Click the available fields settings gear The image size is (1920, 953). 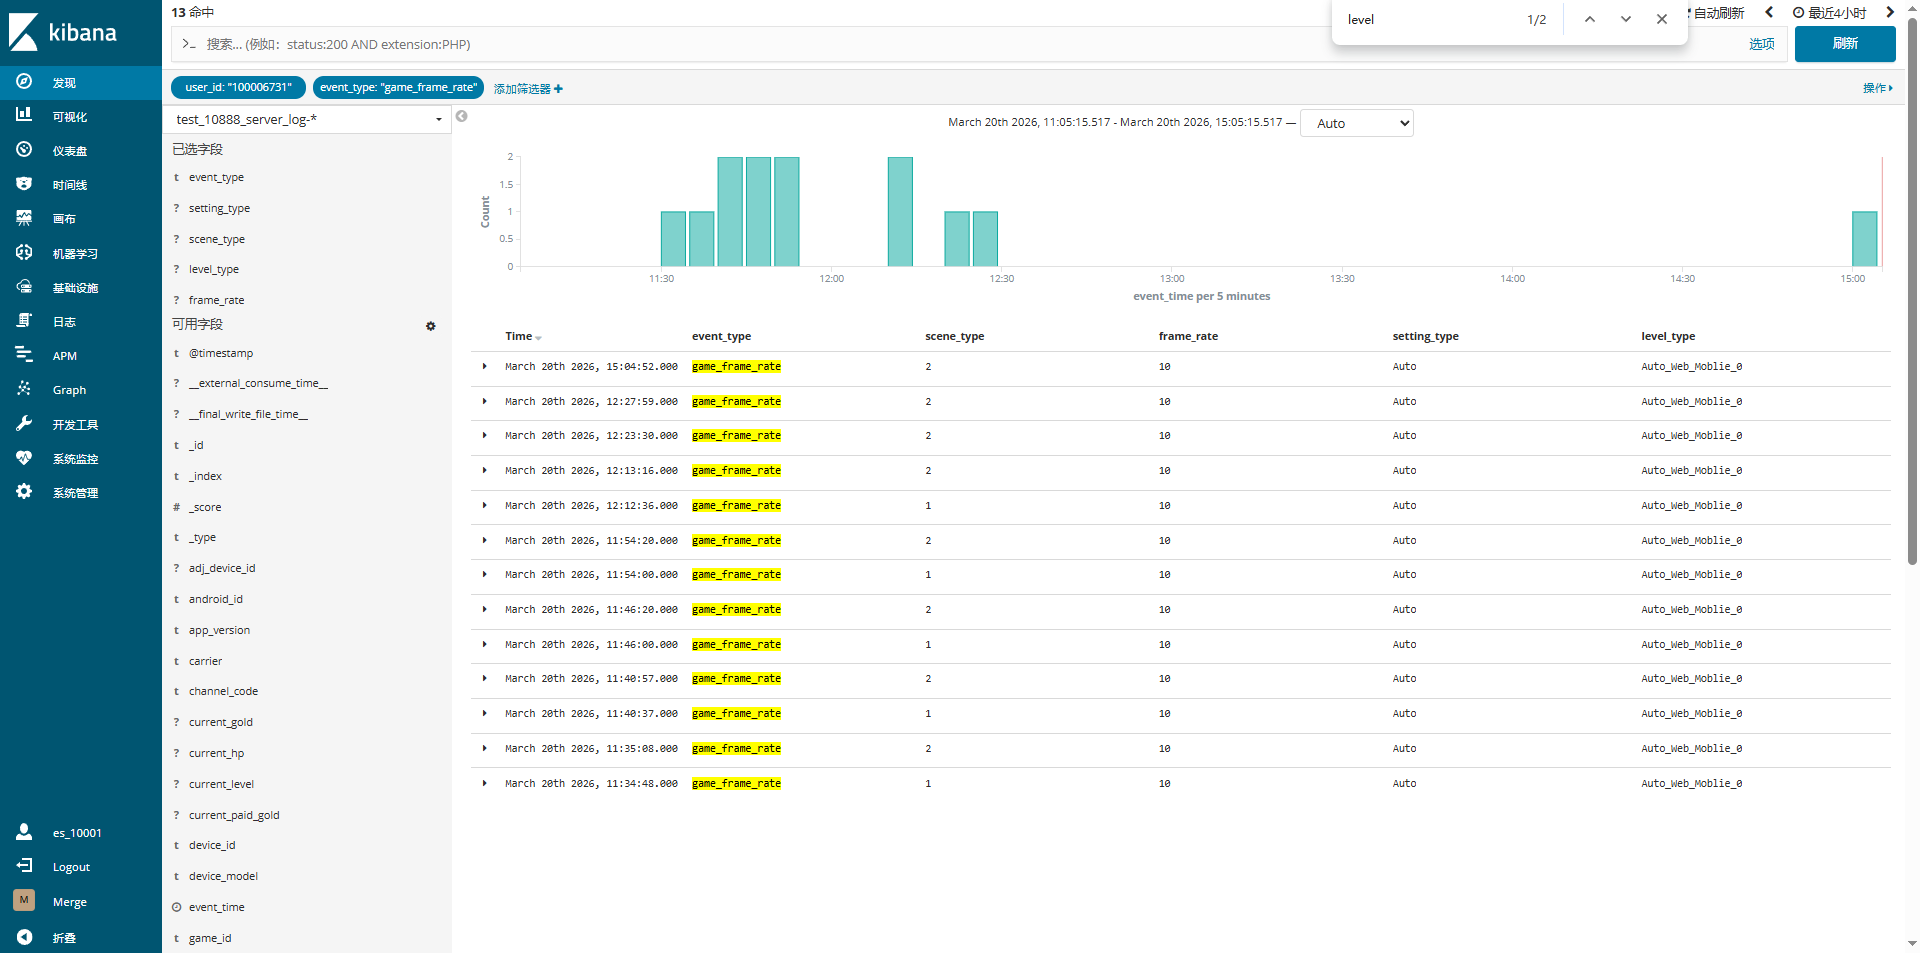click(431, 326)
